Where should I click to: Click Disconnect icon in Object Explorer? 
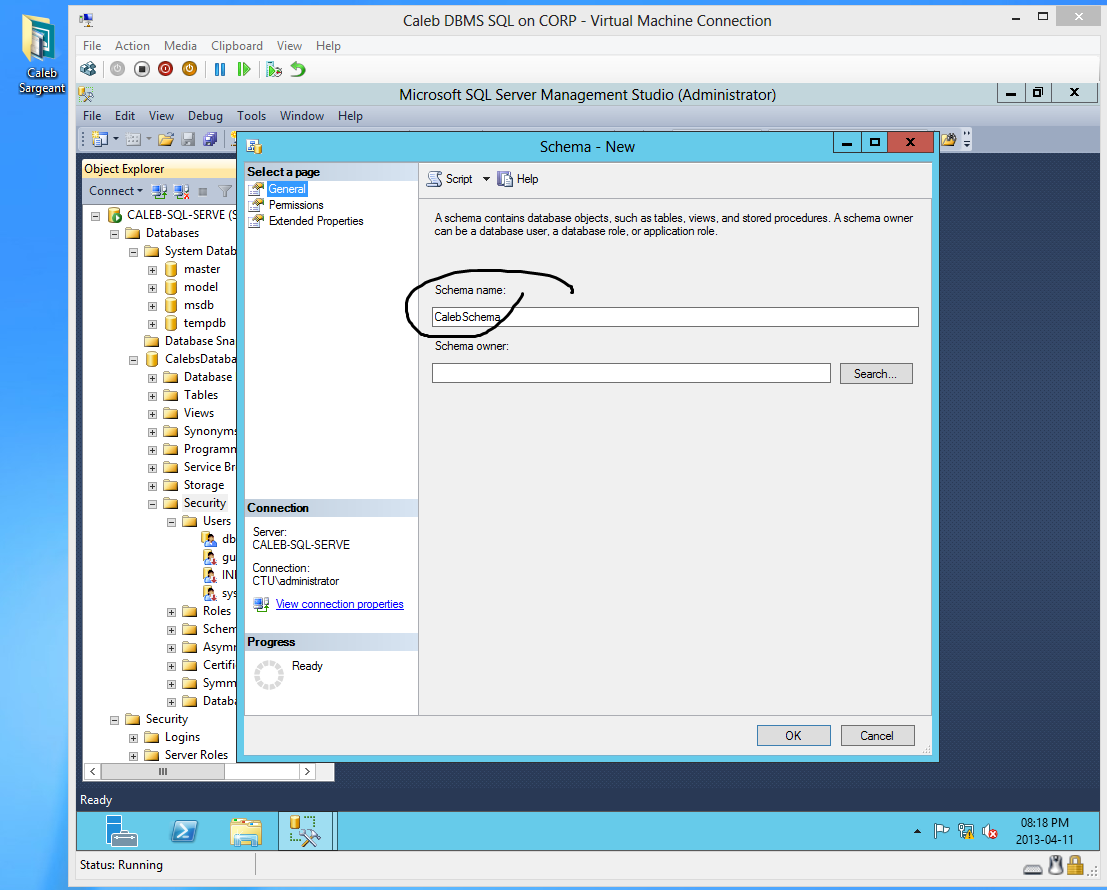point(181,191)
